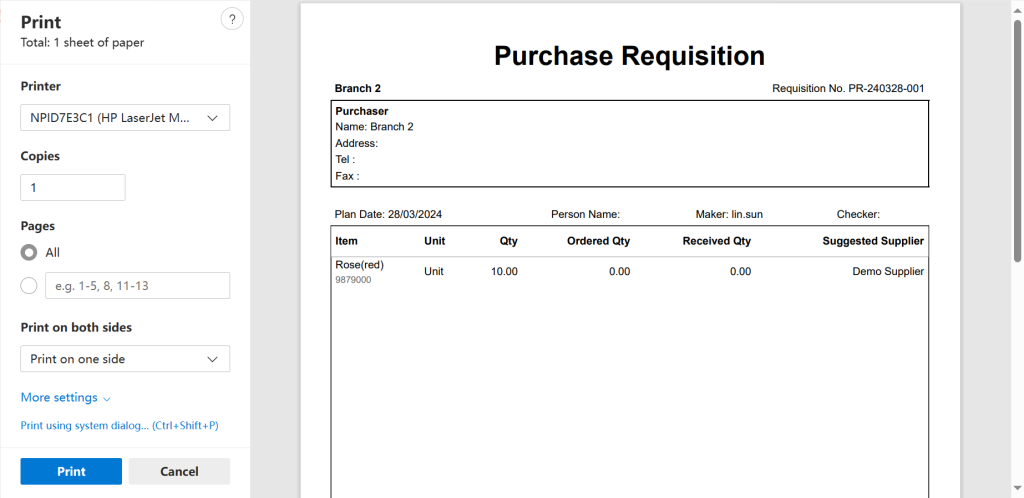Click the Maker: lin.sun text
The width and height of the screenshot is (1024, 498).
(x=729, y=214)
